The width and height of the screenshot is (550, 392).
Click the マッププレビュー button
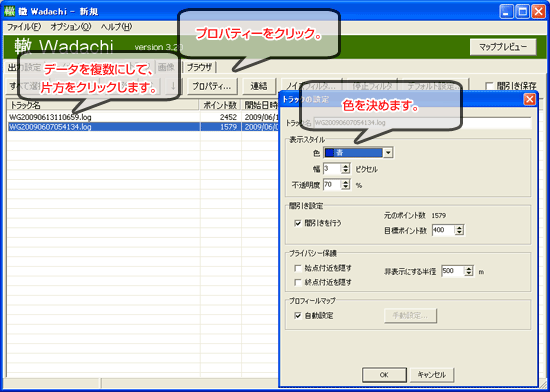(503, 47)
